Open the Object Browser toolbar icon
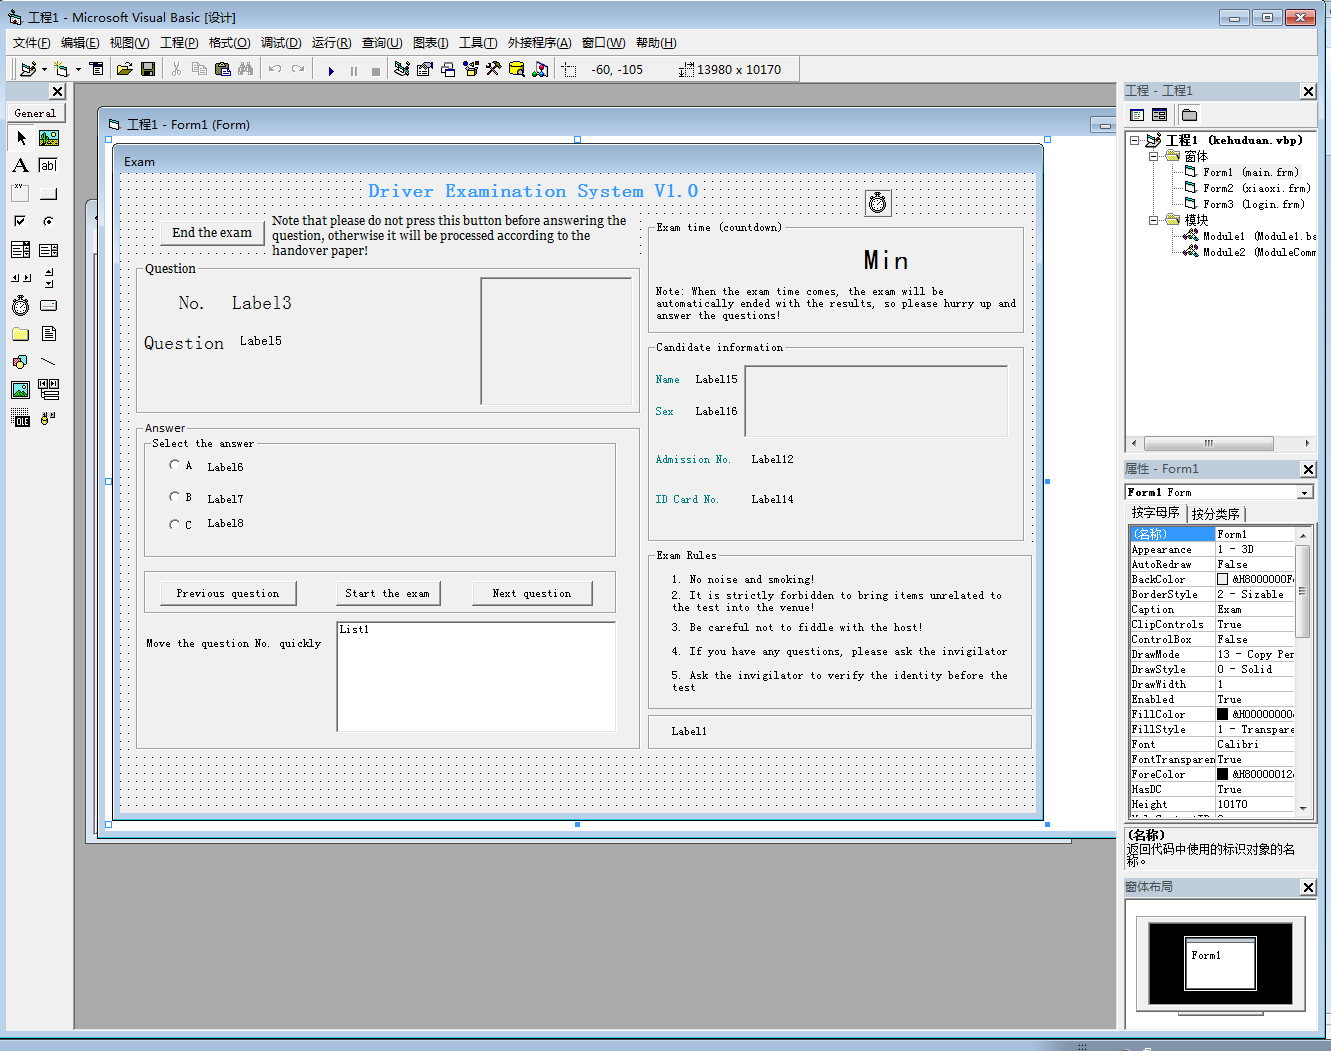The image size is (1331, 1051). [471, 69]
